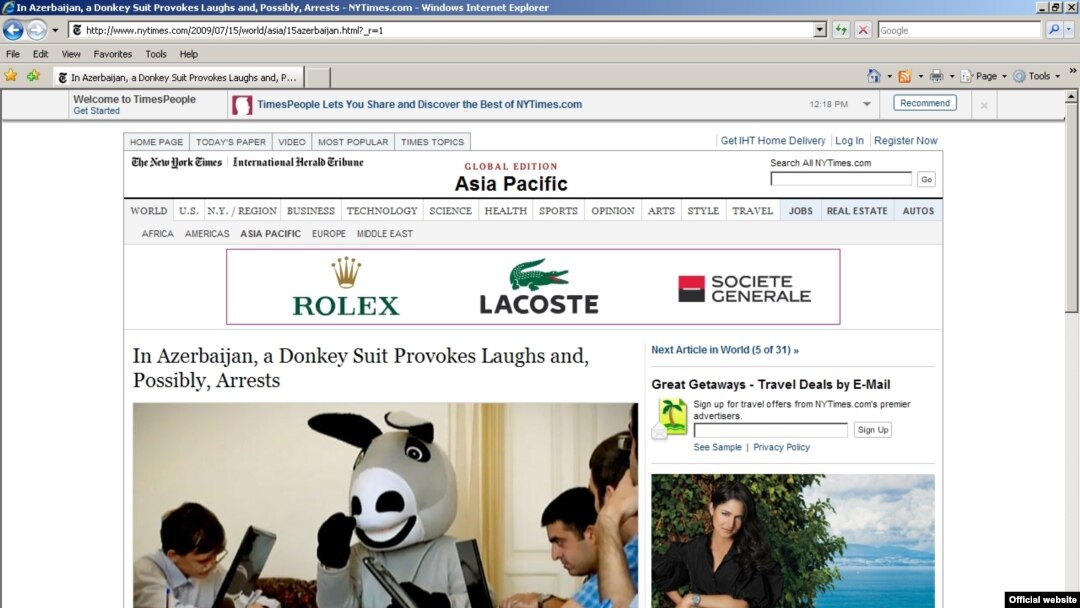Click the Print icon in toolbar
The height and width of the screenshot is (608, 1080).
(936, 76)
